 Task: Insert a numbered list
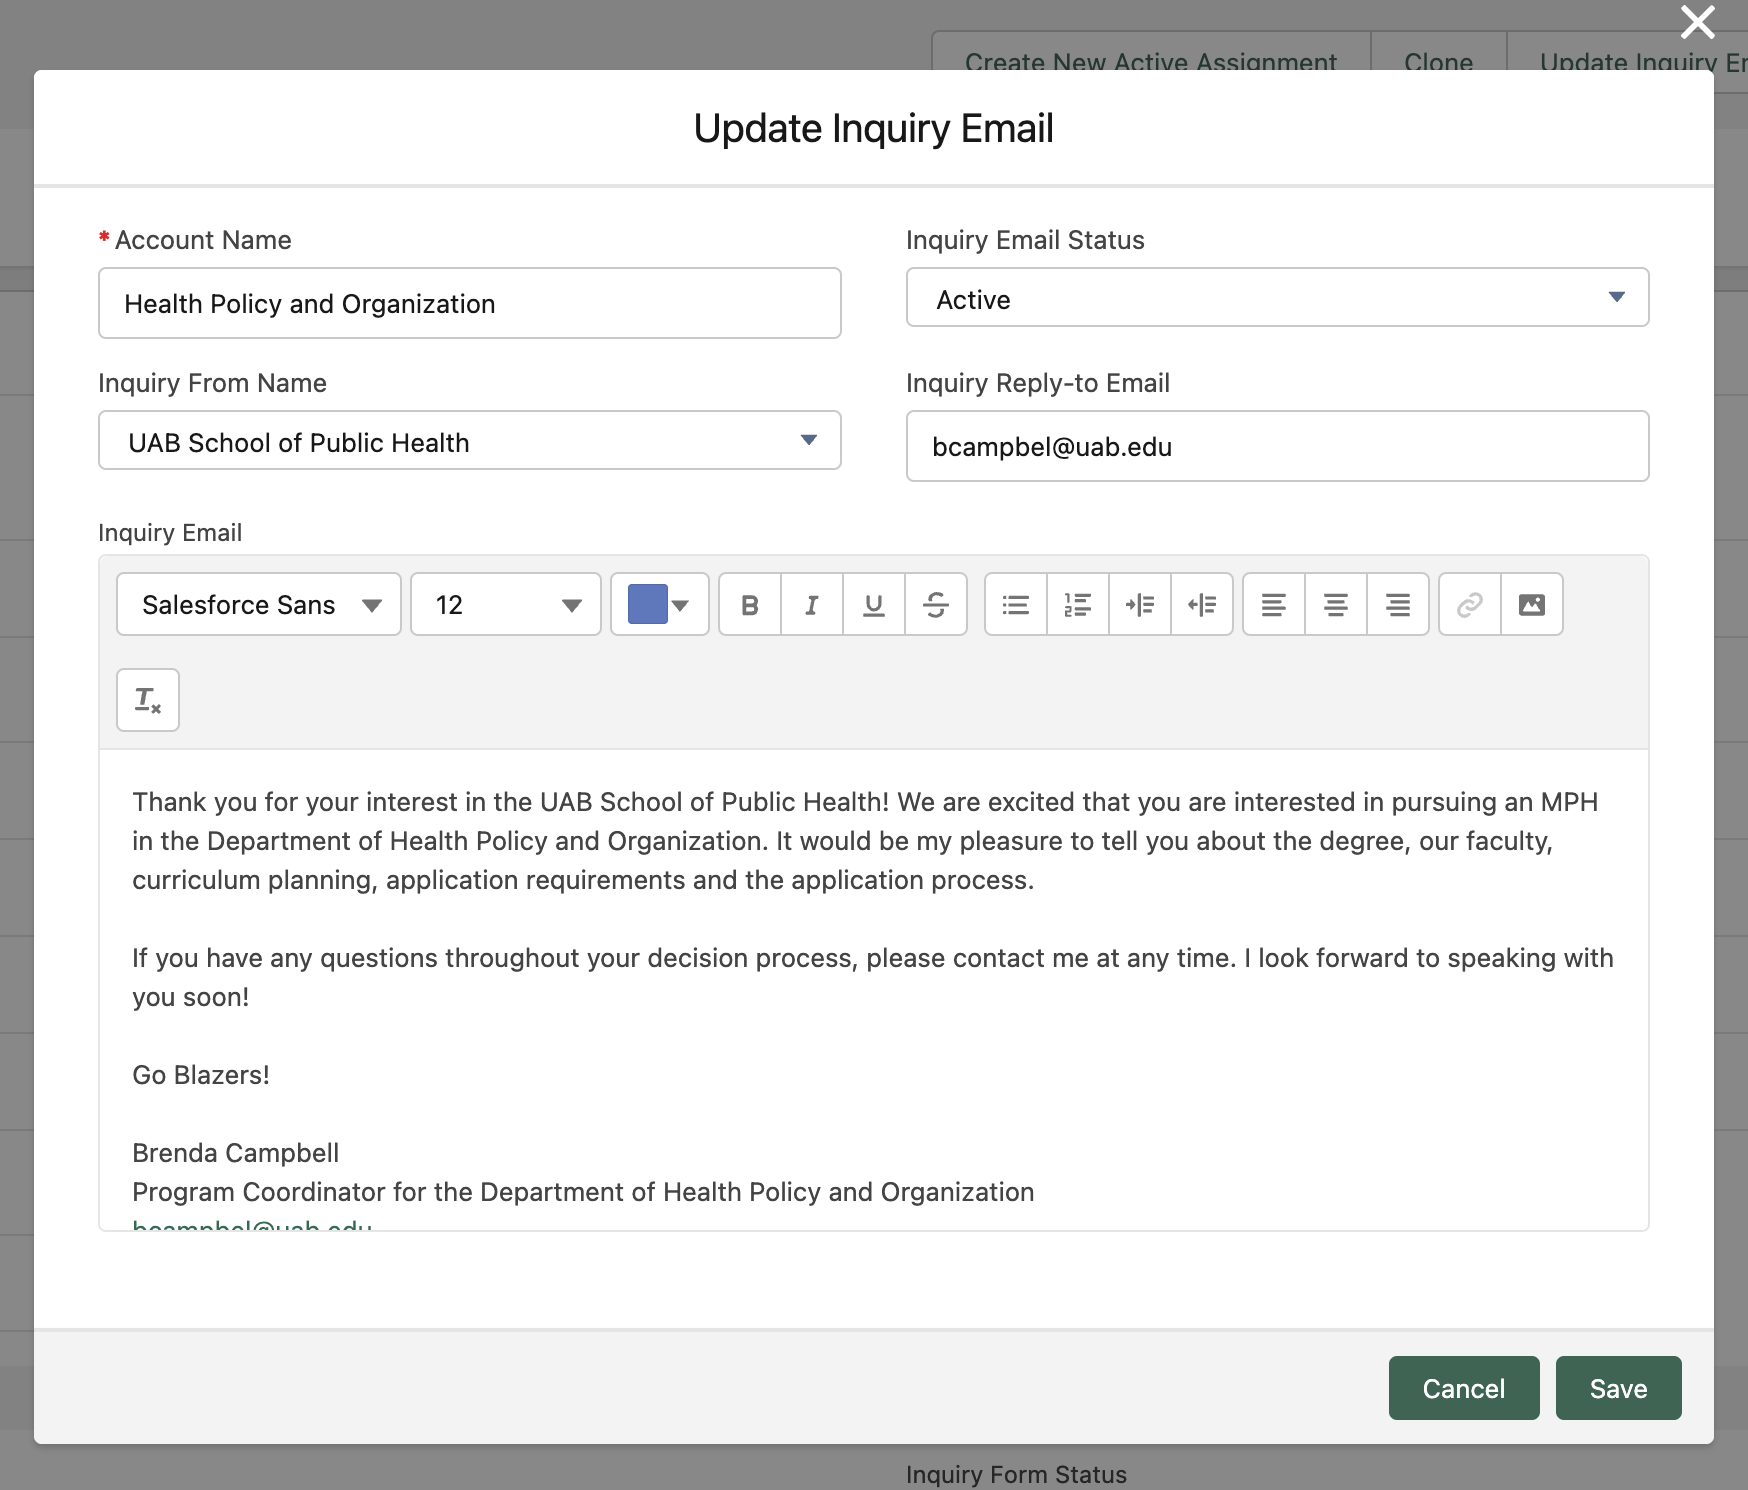pyautogui.click(x=1078, y=604)
